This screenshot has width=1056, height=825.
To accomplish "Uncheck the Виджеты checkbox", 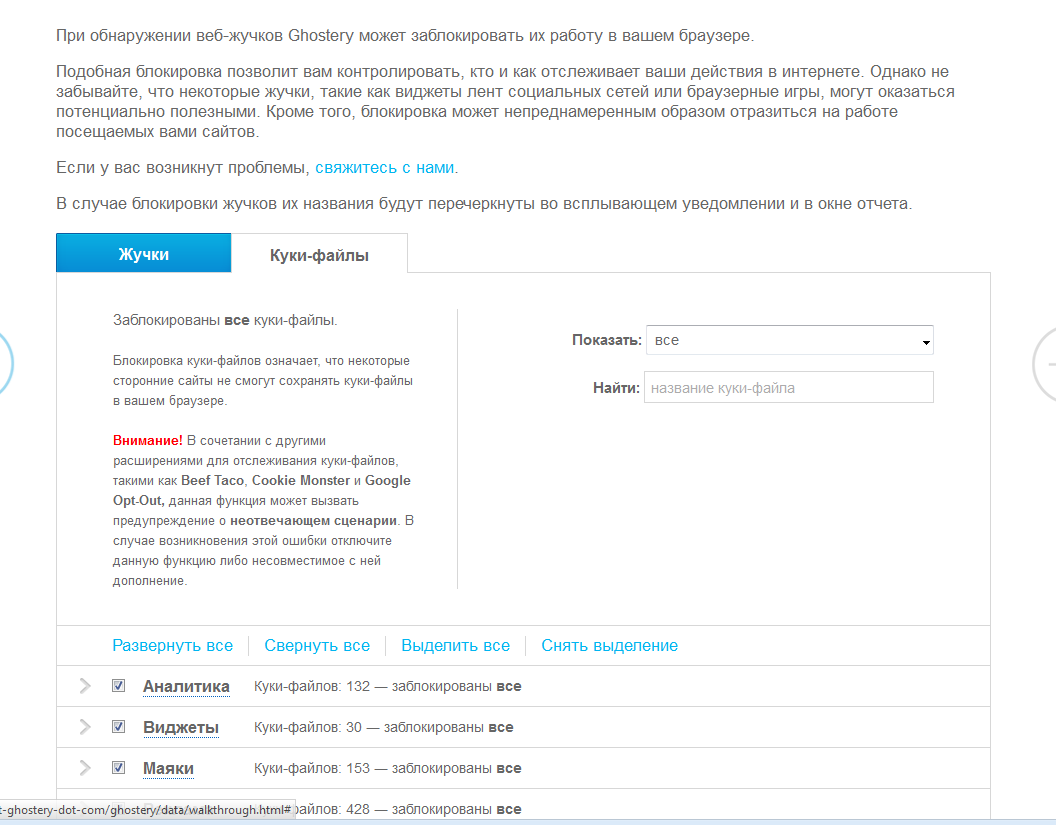I will coord(119,727).
